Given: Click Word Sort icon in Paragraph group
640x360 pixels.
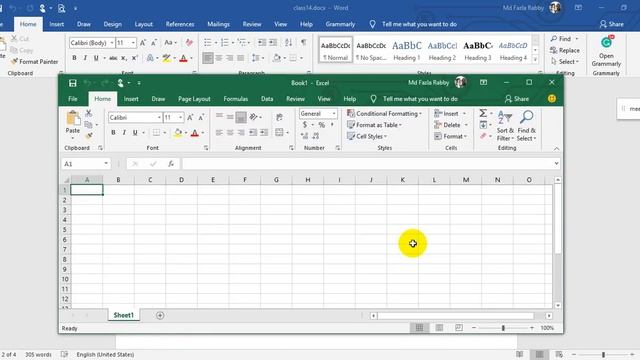Looking at the screenshot, I should click(289, 42).
